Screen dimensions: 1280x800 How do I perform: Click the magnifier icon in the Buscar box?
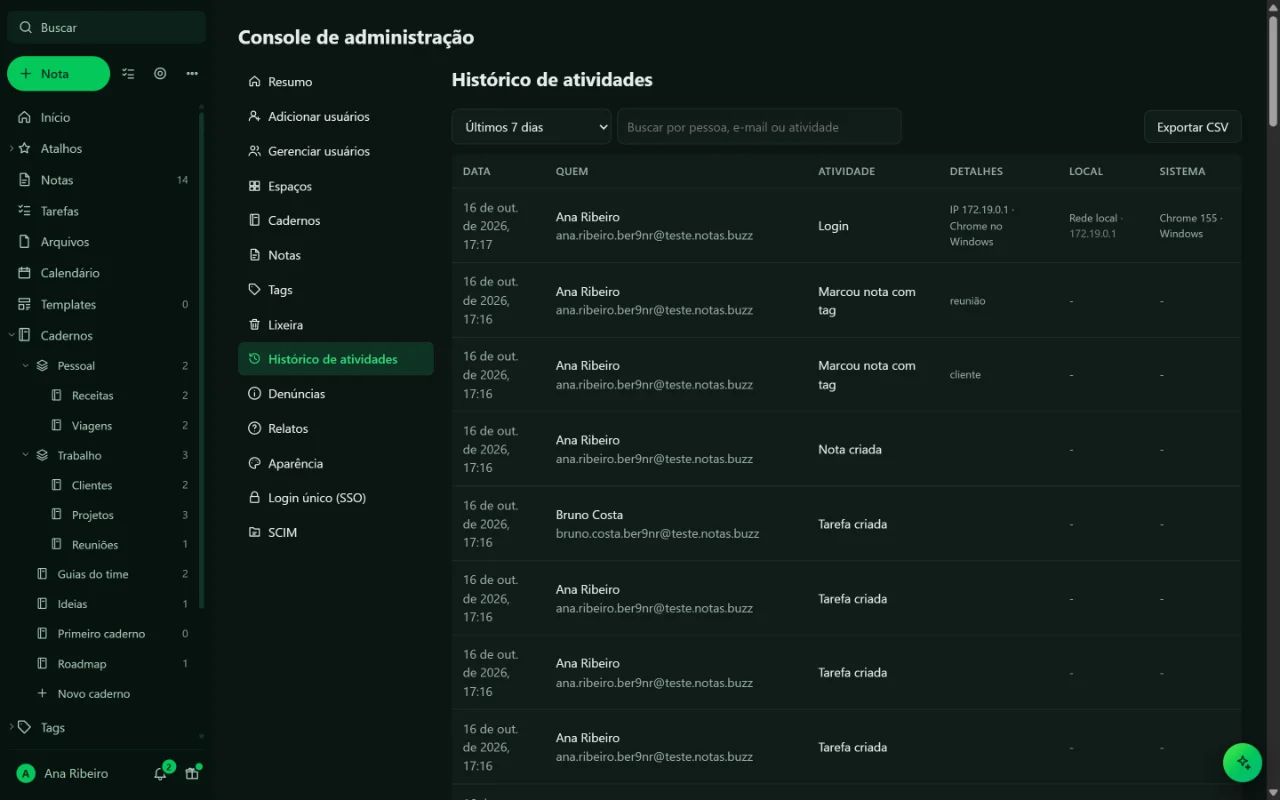coord(25,28)
